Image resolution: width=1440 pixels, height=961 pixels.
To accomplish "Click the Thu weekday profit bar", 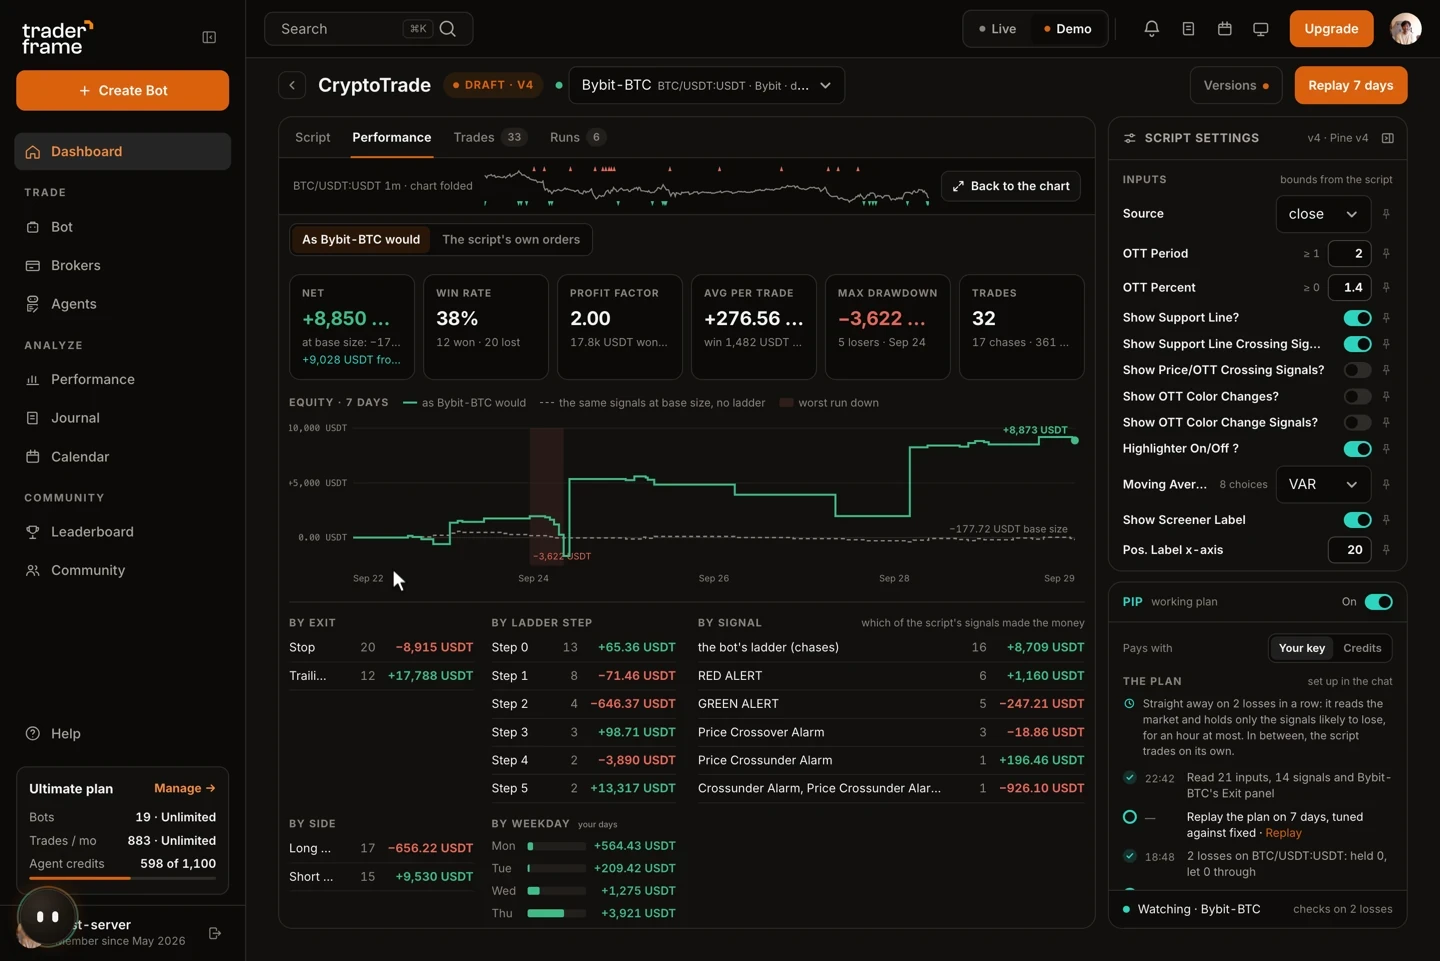I will pos(557,914).
